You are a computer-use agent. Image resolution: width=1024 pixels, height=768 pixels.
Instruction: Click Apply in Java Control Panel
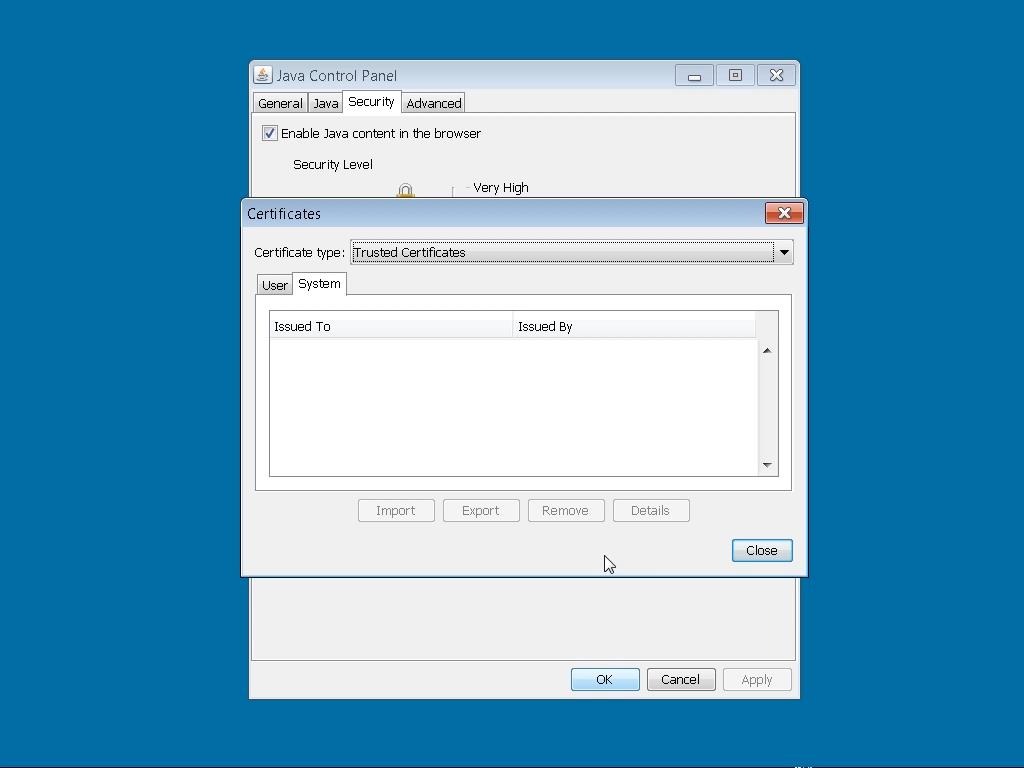point(757,679)
